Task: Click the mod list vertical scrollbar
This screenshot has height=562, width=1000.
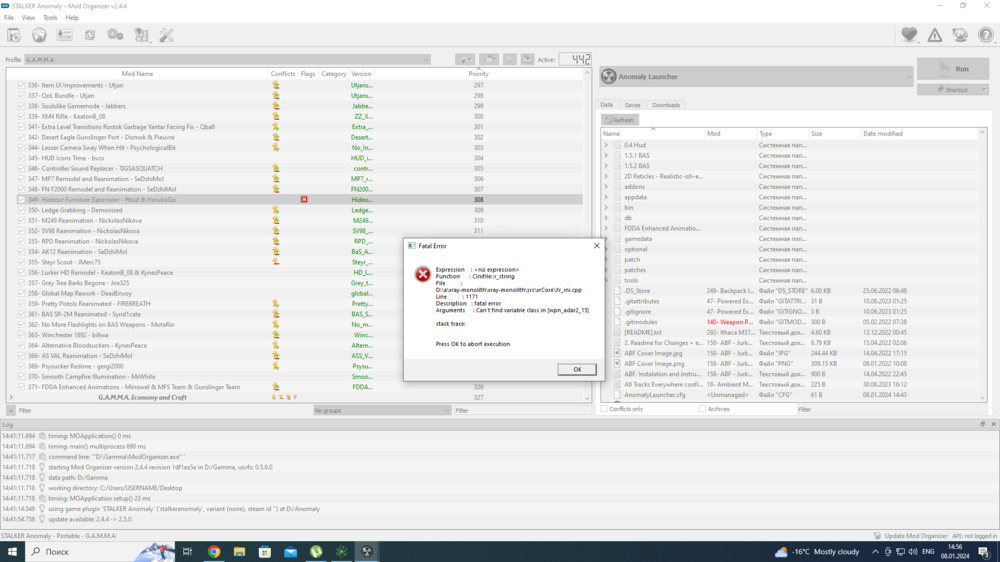Action: coord(590,240)
